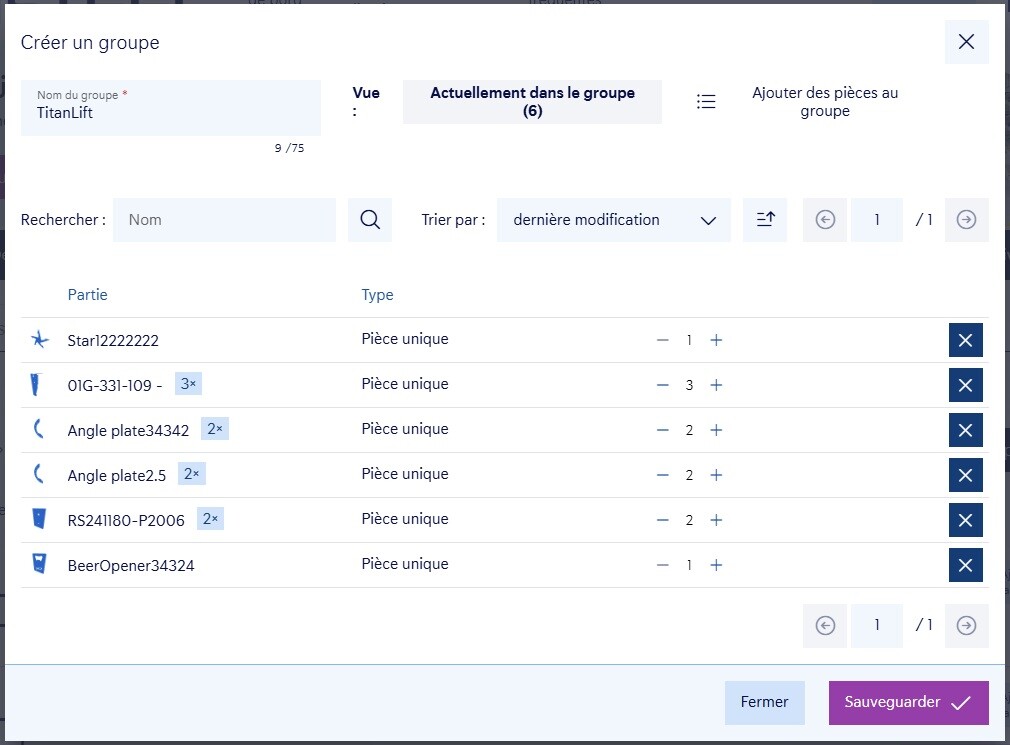Click the Fermer button
This screenshot has width=1010, height=745.
pos(764,702)
